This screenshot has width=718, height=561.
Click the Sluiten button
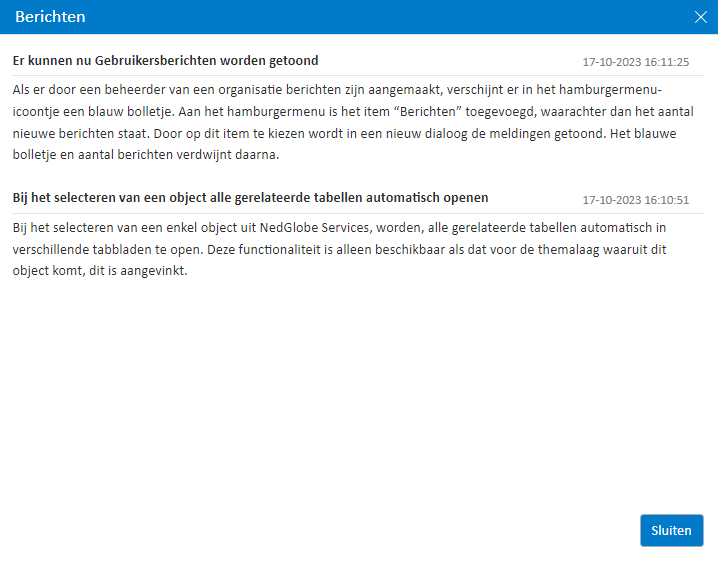671,530
